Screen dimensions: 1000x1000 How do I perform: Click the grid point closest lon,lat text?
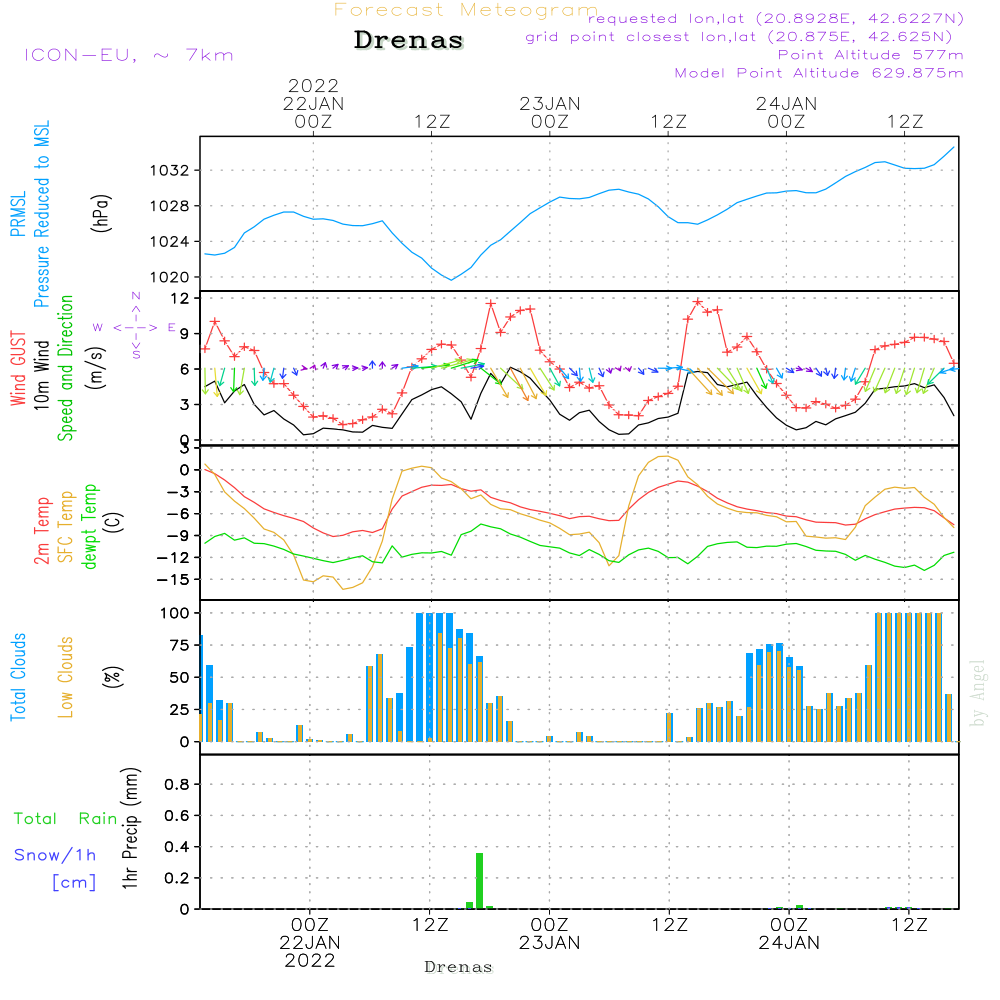[739, 37]
